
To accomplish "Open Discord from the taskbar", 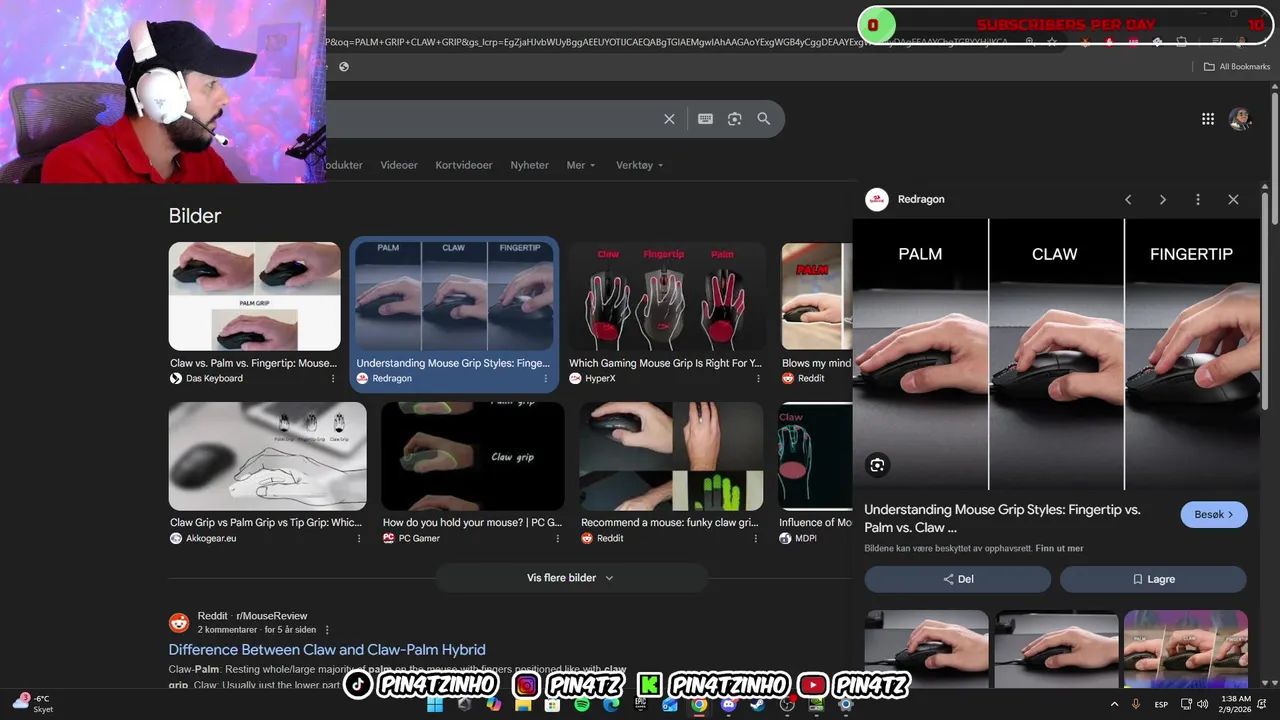I will [x=728, y=705].
